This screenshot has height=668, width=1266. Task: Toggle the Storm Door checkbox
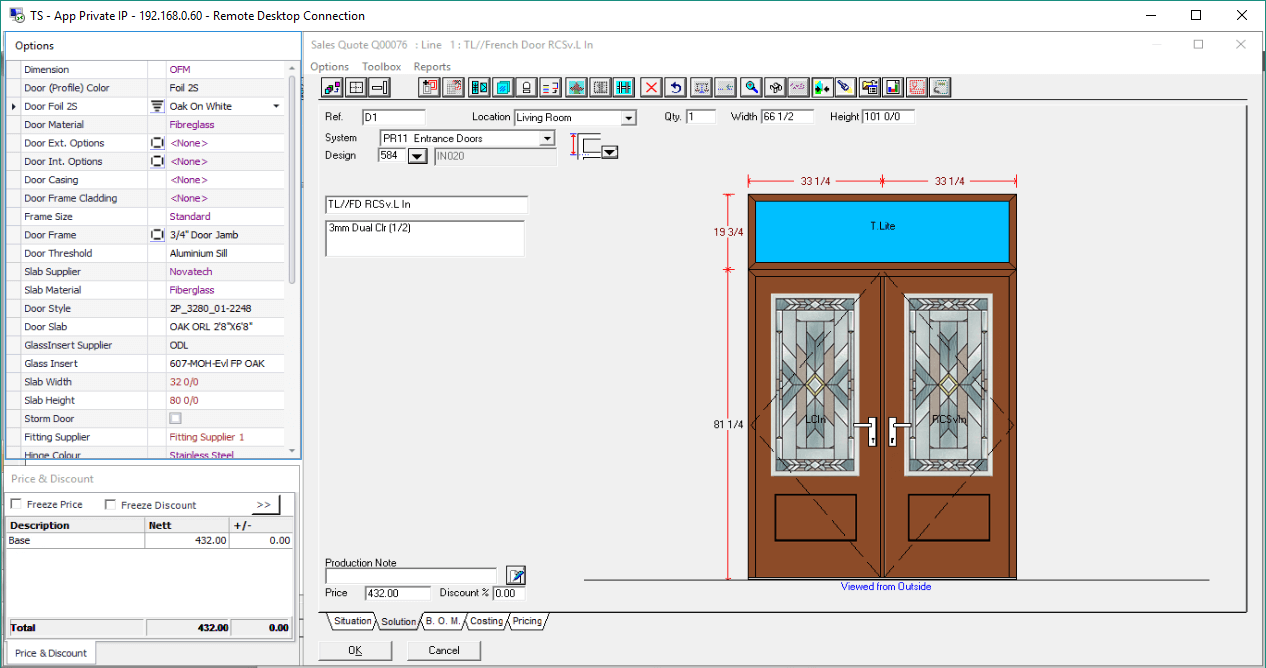[175, 419]
